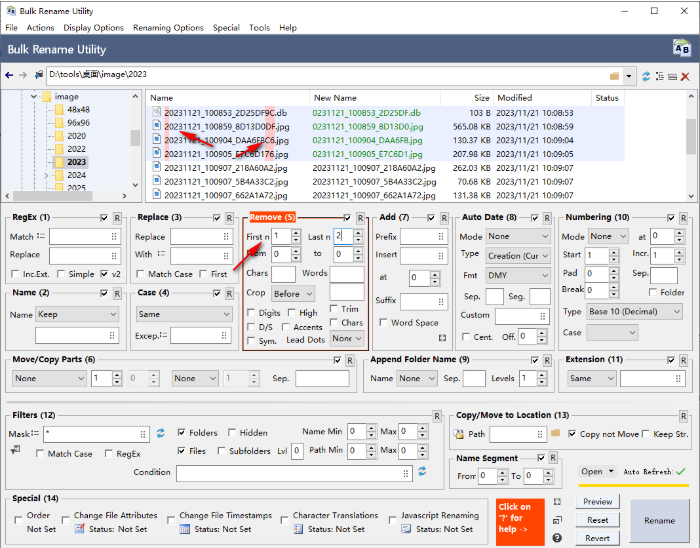Viewport: 700px width, 548px height.
Task: Click the tree view toggle icon
Action: (x=659, y=76)
